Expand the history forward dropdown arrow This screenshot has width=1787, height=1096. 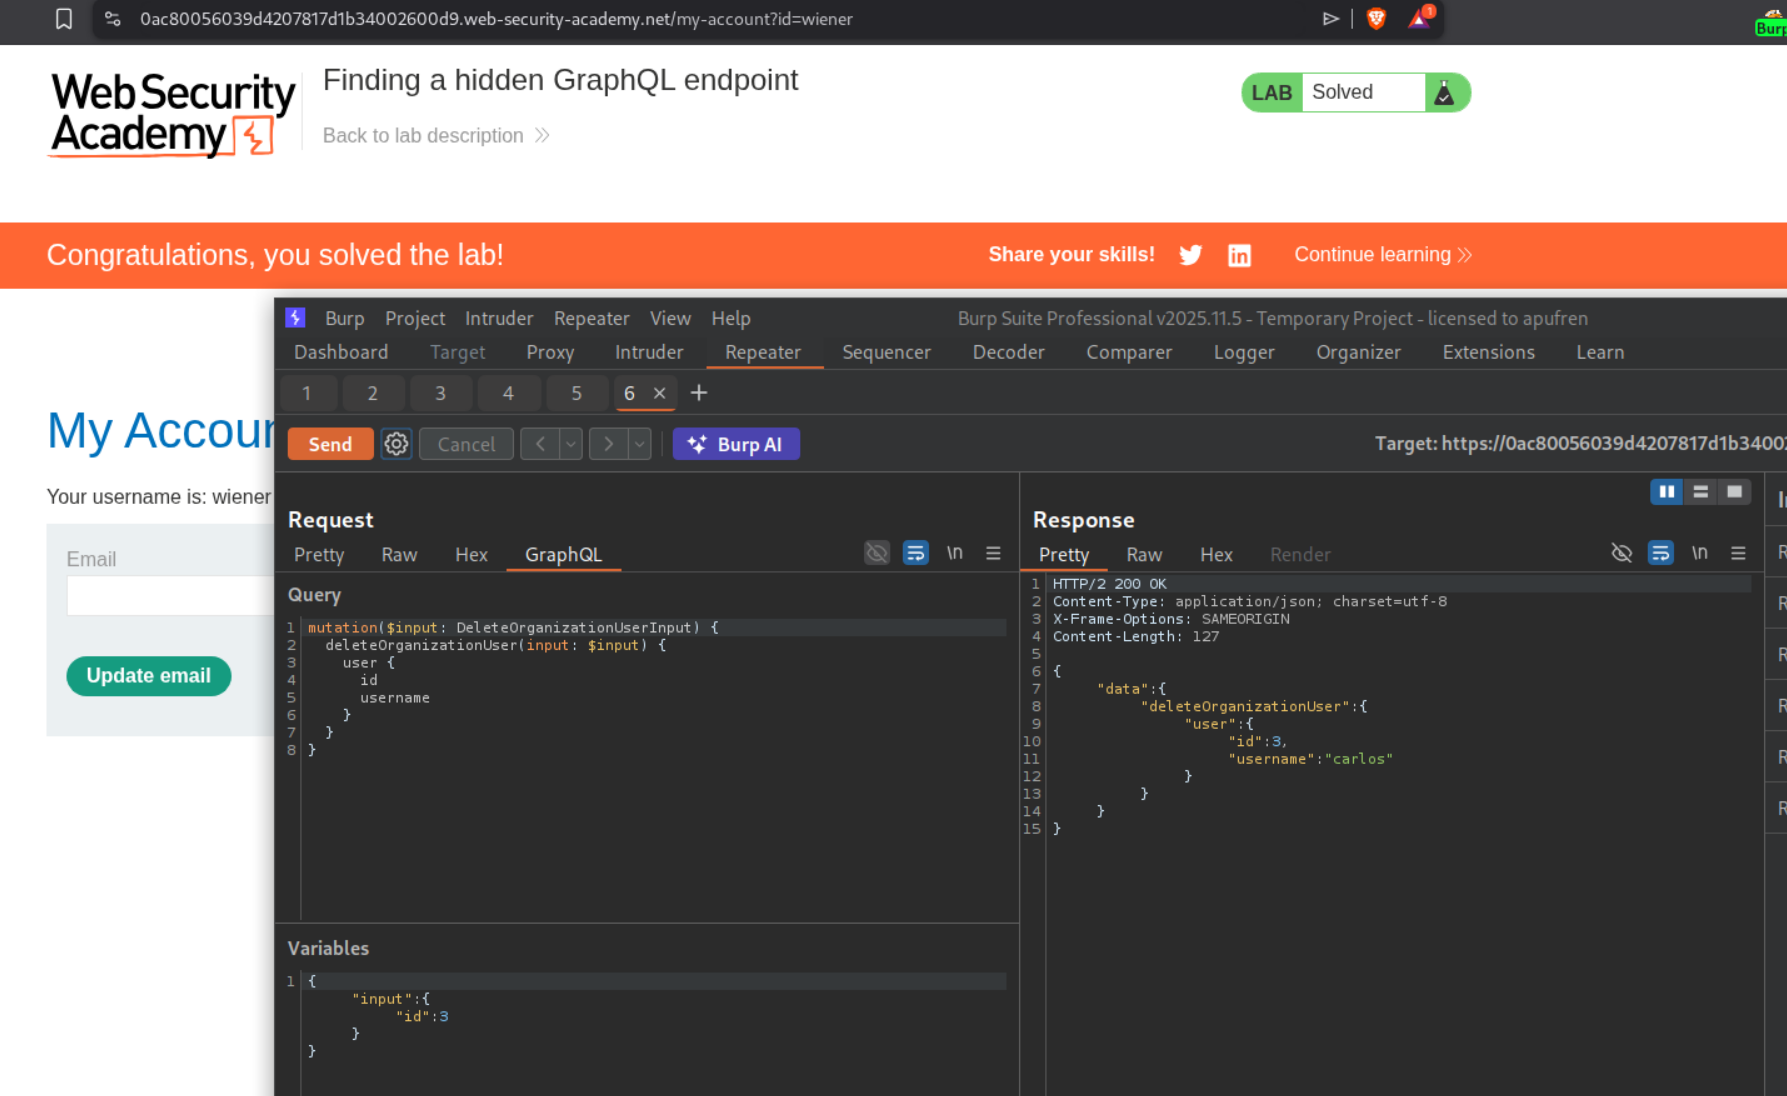[639, 444]
